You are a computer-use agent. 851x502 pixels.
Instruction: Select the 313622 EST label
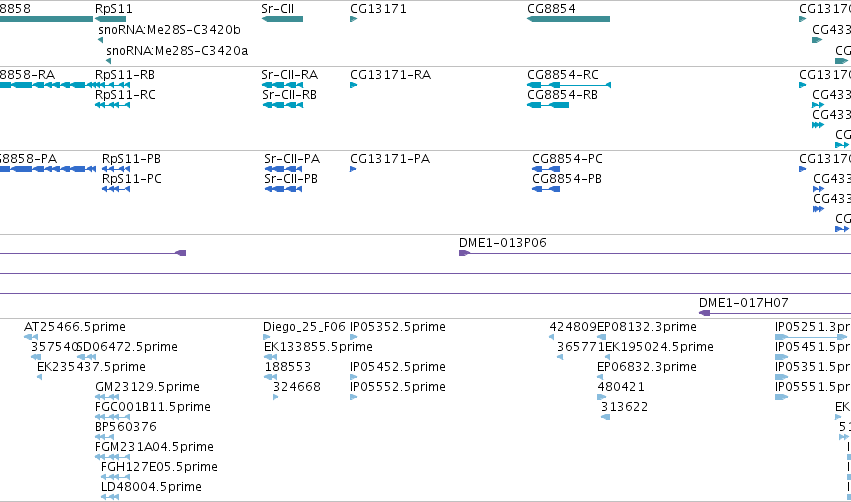tap(624, 407)
